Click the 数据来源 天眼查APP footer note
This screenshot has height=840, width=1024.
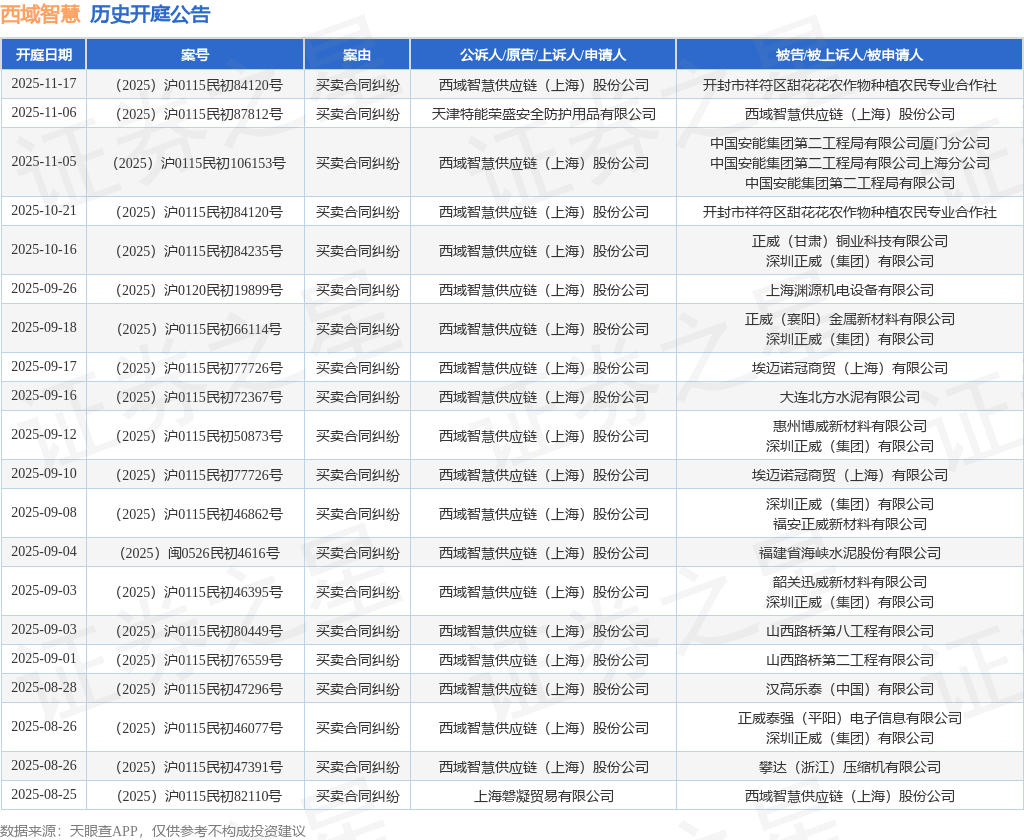[x=153, y=831]
